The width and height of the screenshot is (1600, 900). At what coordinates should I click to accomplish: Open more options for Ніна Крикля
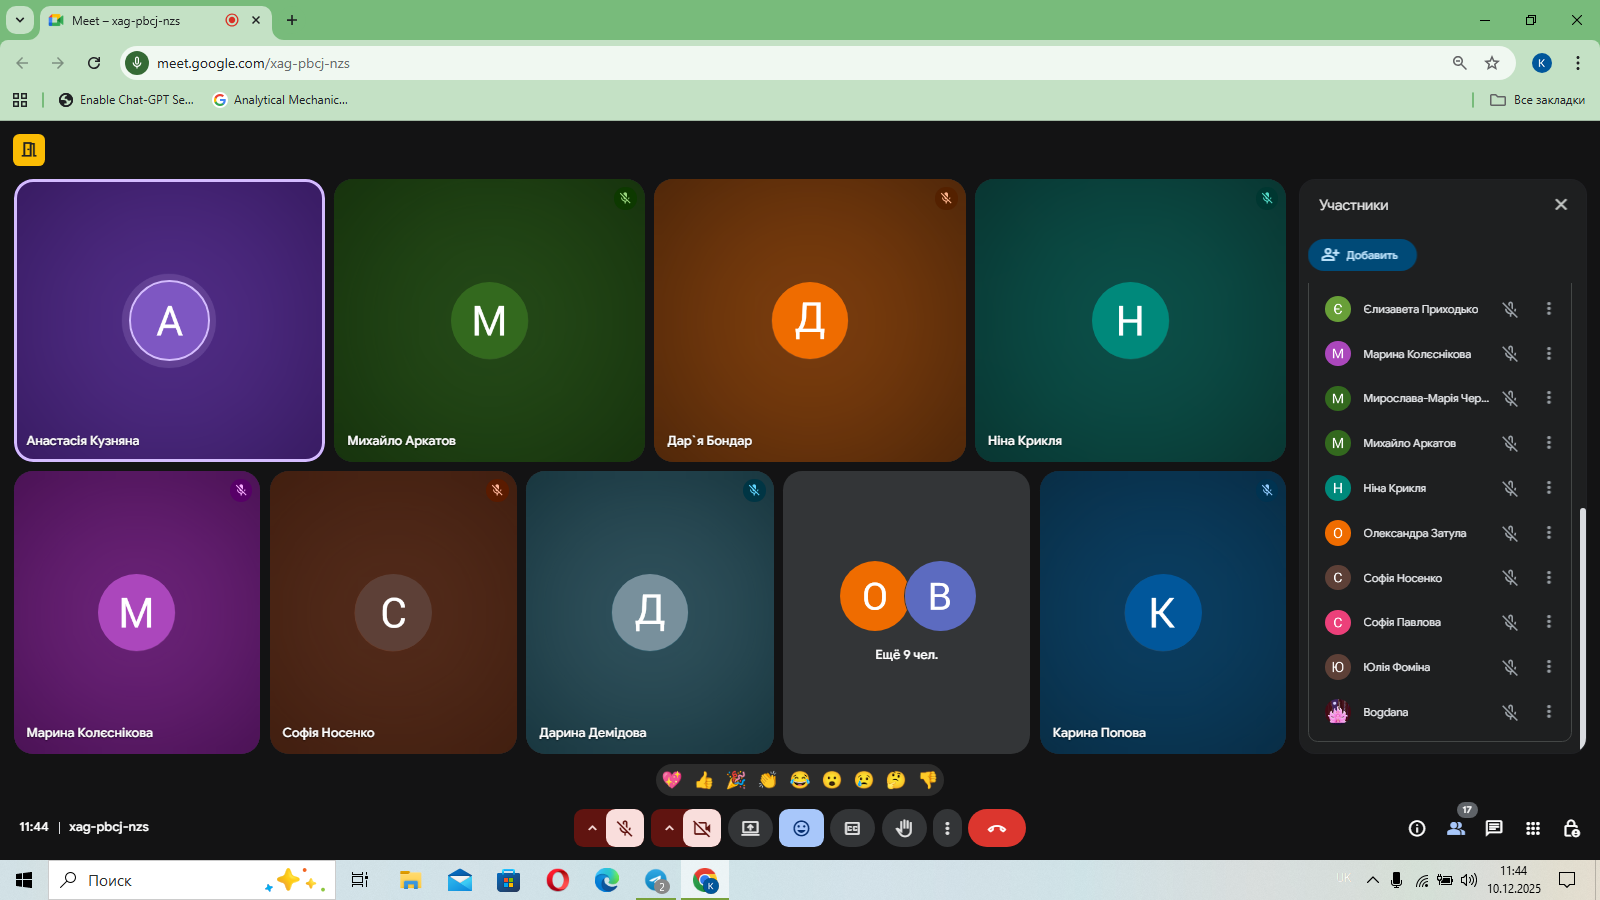point(1549,488)
